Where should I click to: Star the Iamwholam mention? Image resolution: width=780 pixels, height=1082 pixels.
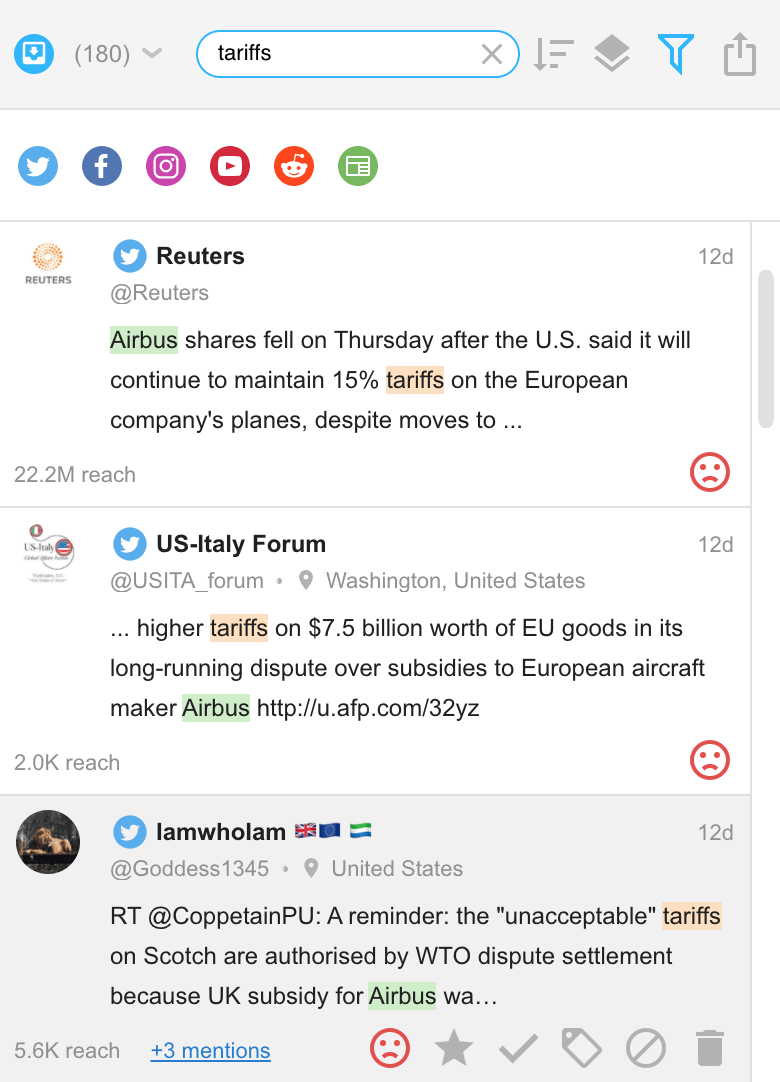pos(454,1048)
